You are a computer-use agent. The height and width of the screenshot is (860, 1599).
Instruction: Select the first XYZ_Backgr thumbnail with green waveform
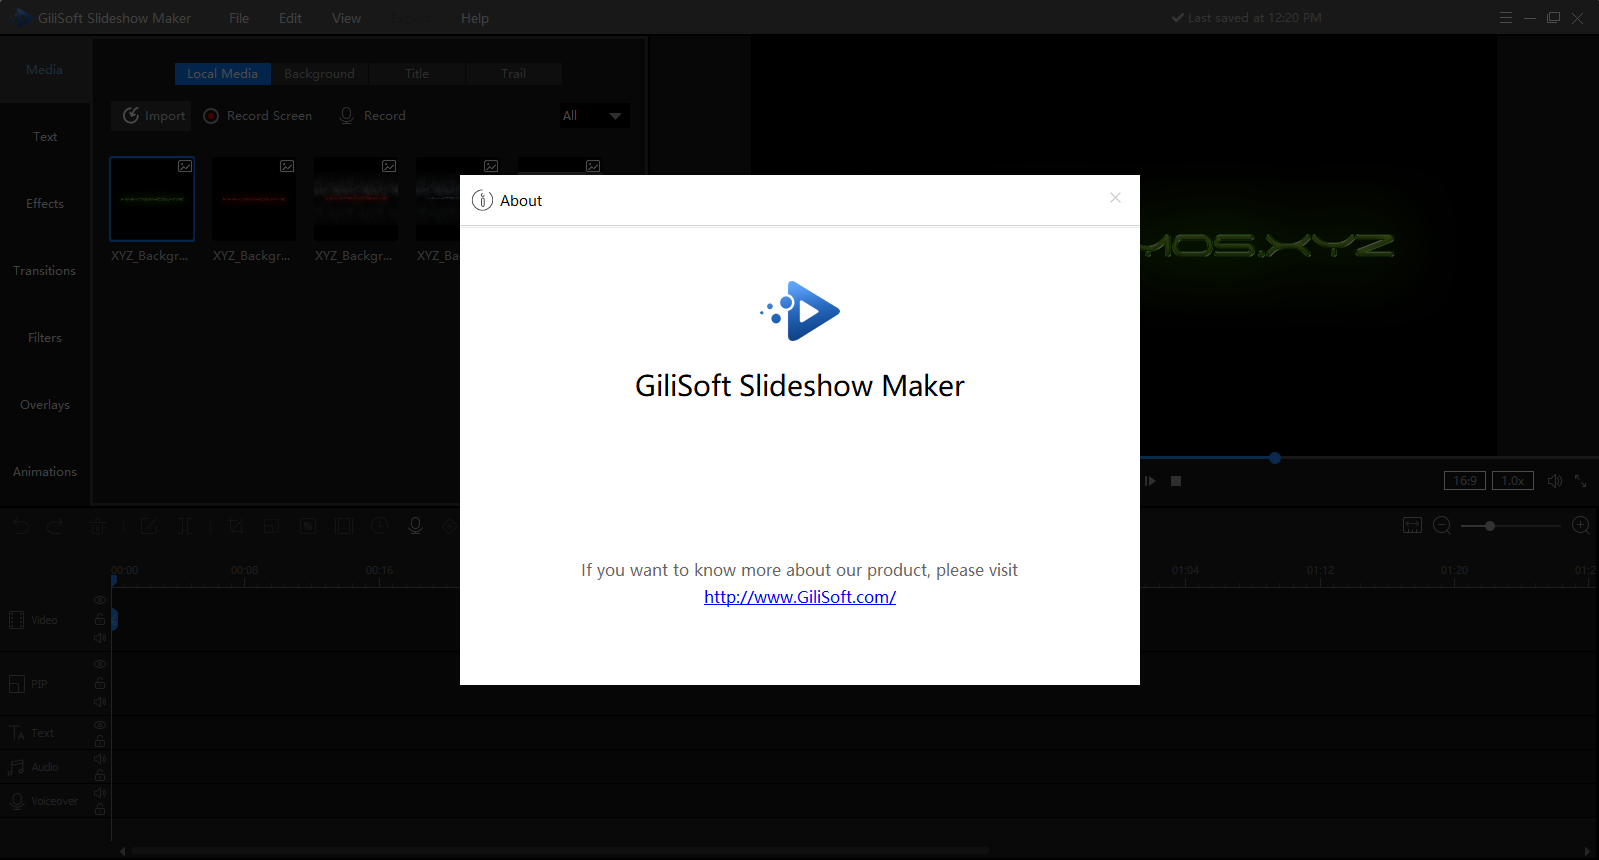(x=152, y=199)
